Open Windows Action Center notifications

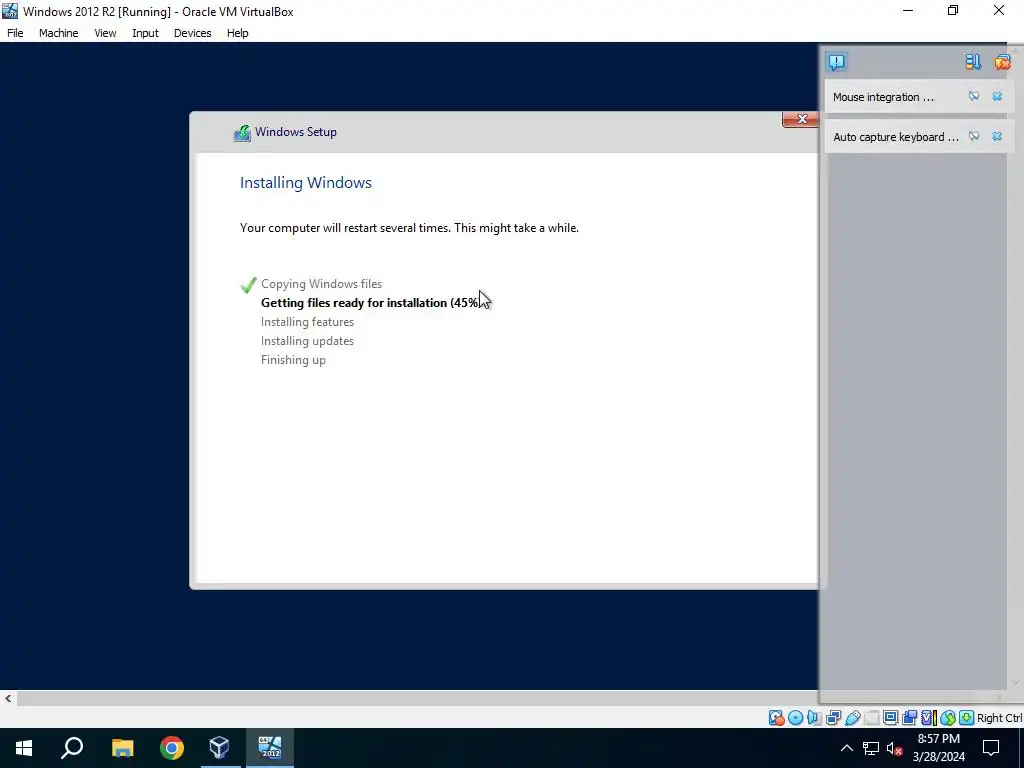(991, 748)
